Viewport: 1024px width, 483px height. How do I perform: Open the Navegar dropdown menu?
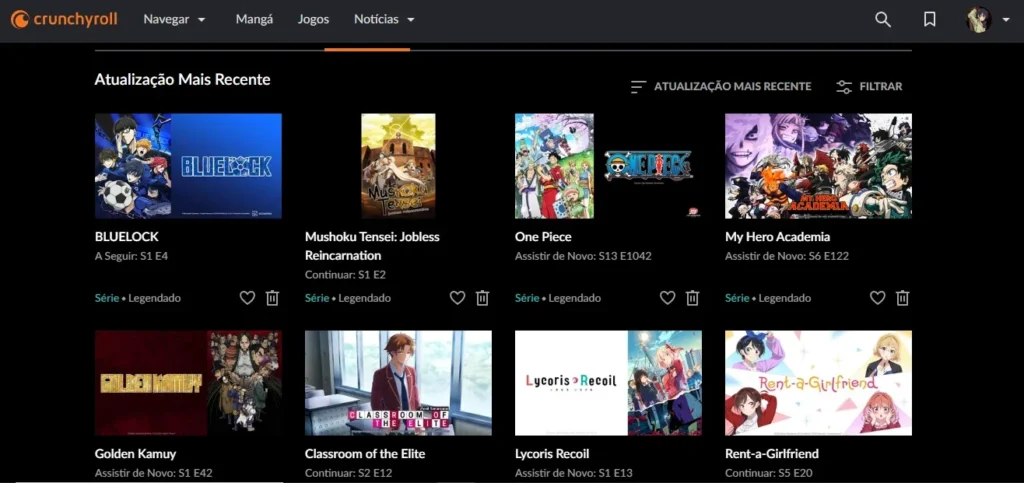point(174,20)
